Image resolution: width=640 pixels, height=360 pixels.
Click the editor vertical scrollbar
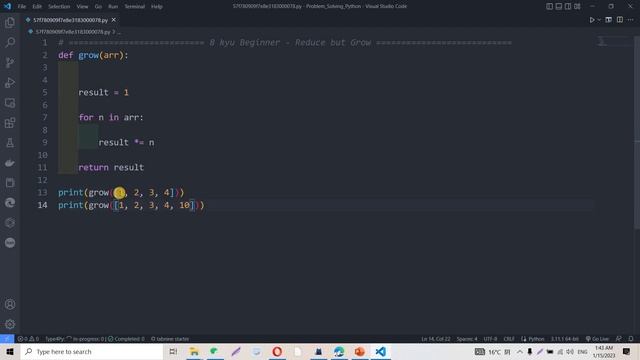click(637, 133)
